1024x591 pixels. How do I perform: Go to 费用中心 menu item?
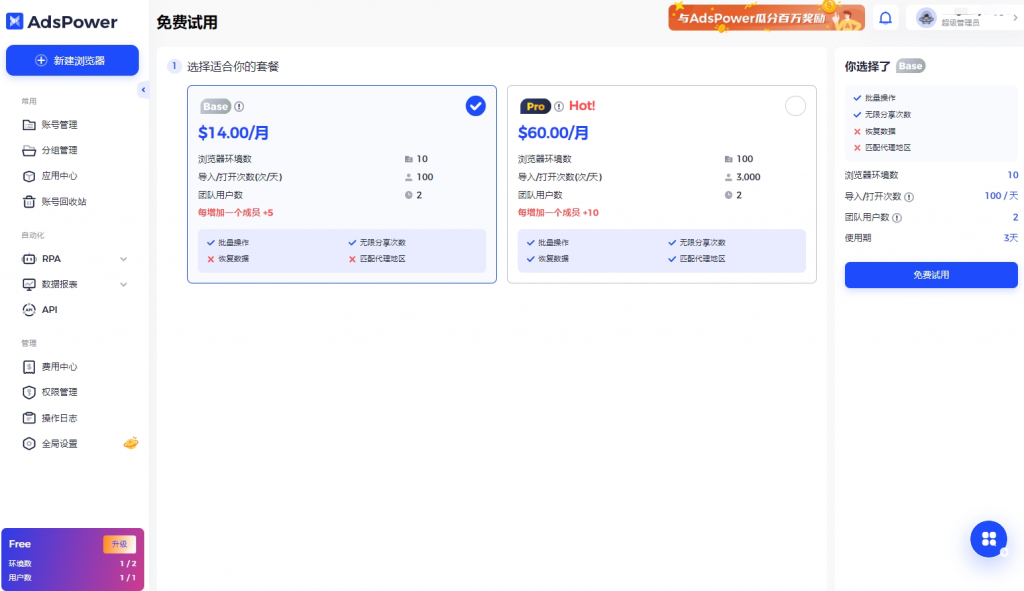(59, 367)
